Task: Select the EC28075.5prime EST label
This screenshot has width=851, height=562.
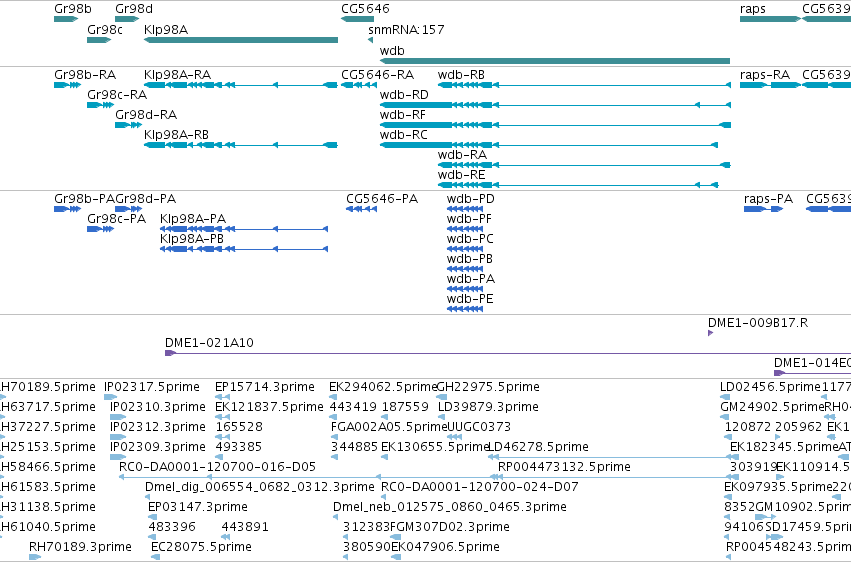Action: 201,547
